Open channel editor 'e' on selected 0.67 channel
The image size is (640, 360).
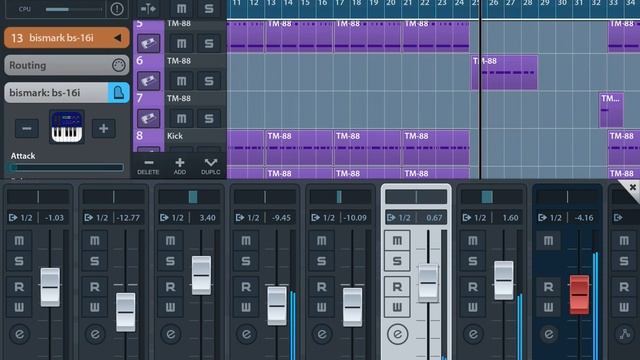(397, 334)
